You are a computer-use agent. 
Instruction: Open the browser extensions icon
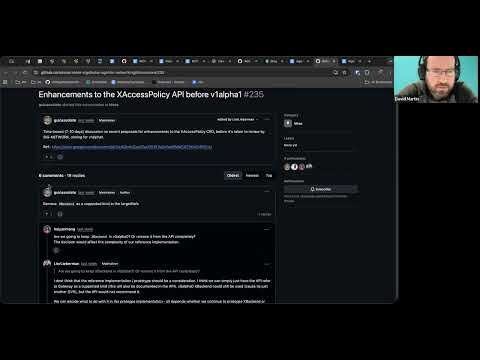click(x=367, y=73)
